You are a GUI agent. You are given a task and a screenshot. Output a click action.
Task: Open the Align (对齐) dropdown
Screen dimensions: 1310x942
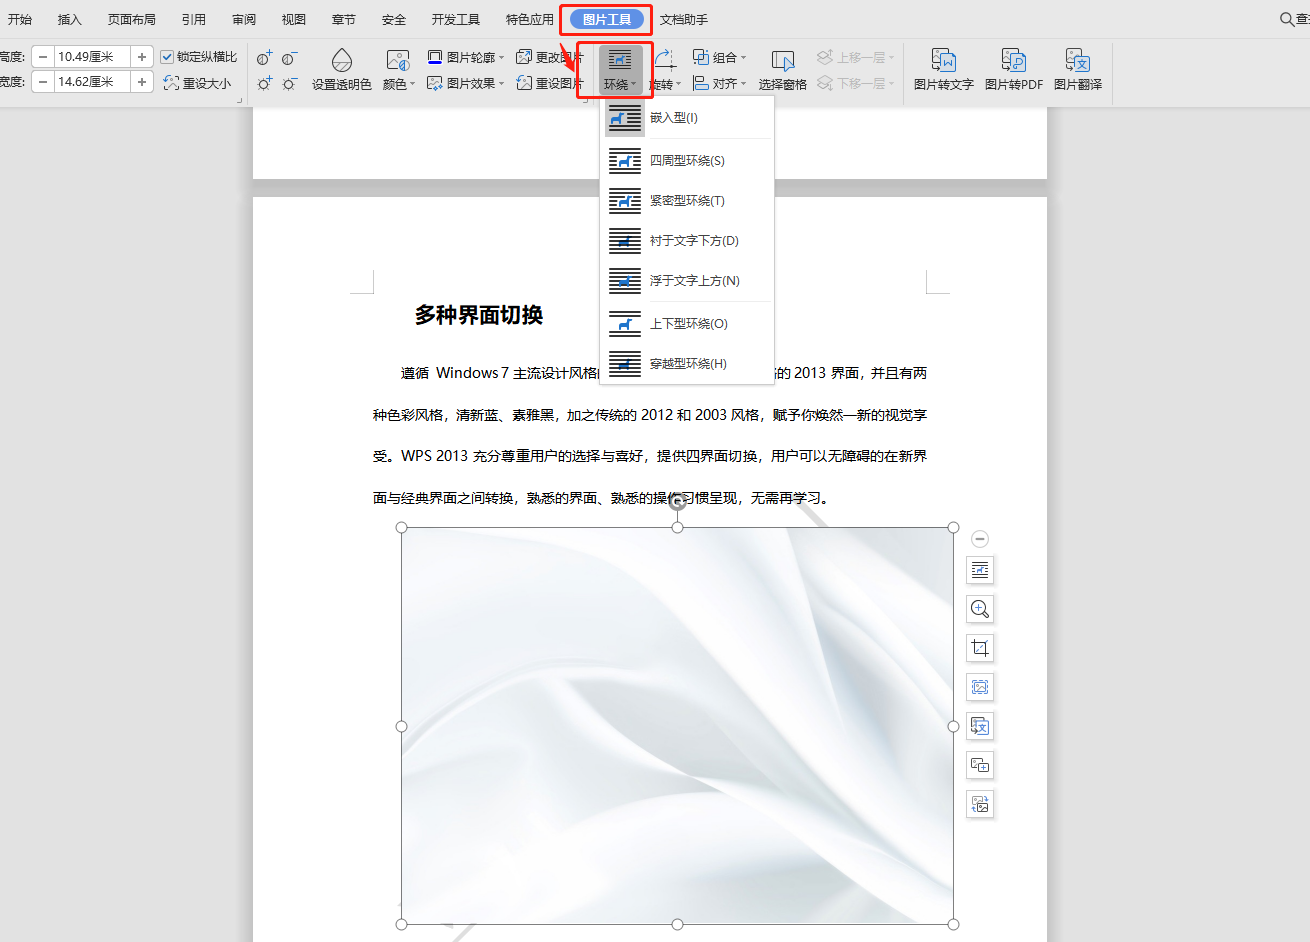720,83
